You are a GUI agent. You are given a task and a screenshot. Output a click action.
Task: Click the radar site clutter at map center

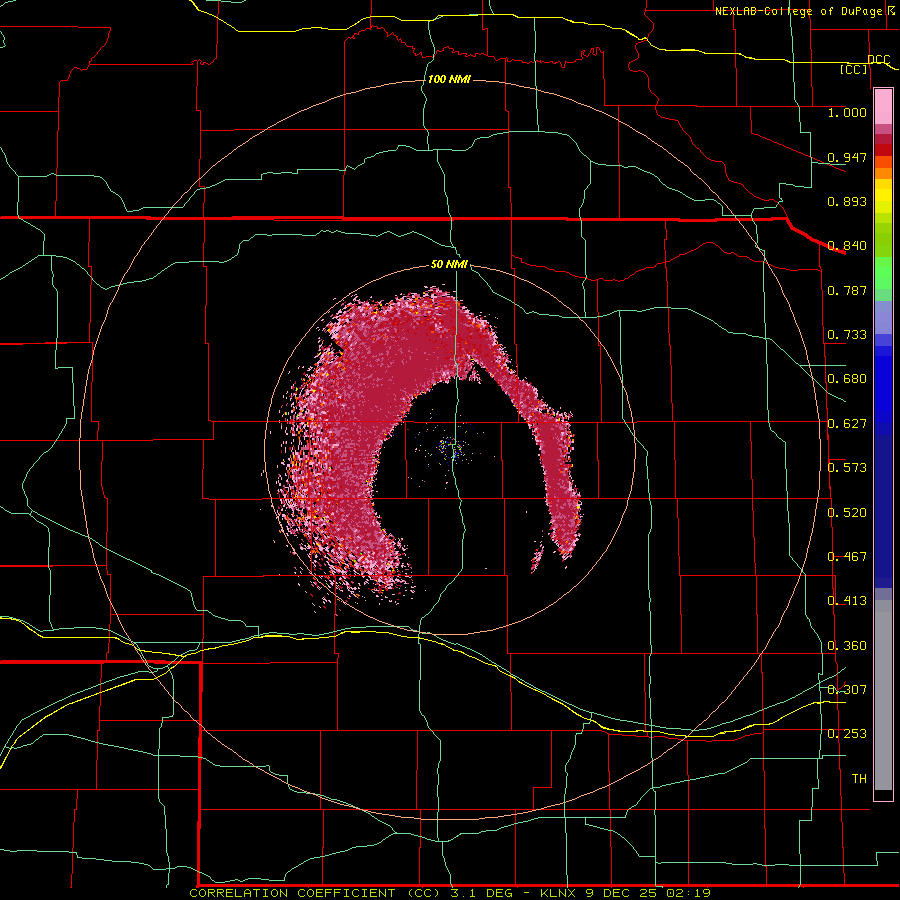tap(452, 449)
